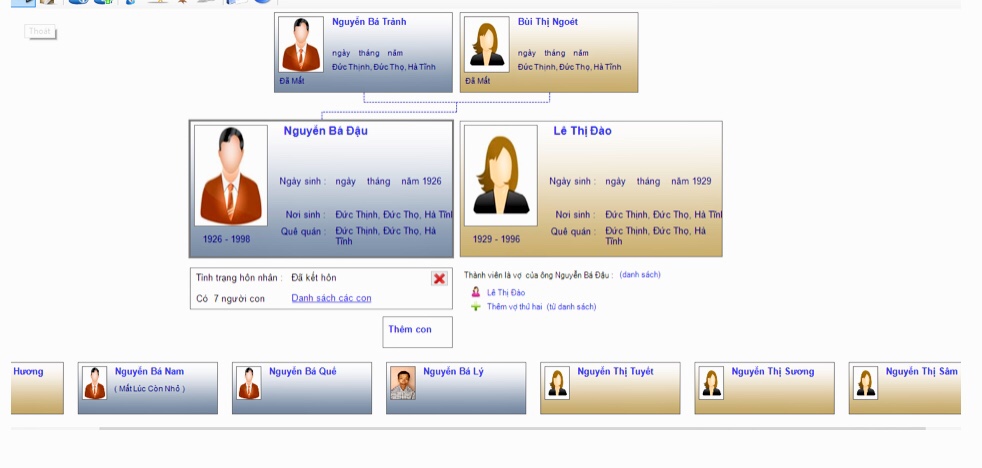
Task: Click the '1929 - 1996' lifespan text
Action: (x=496, y=239)
